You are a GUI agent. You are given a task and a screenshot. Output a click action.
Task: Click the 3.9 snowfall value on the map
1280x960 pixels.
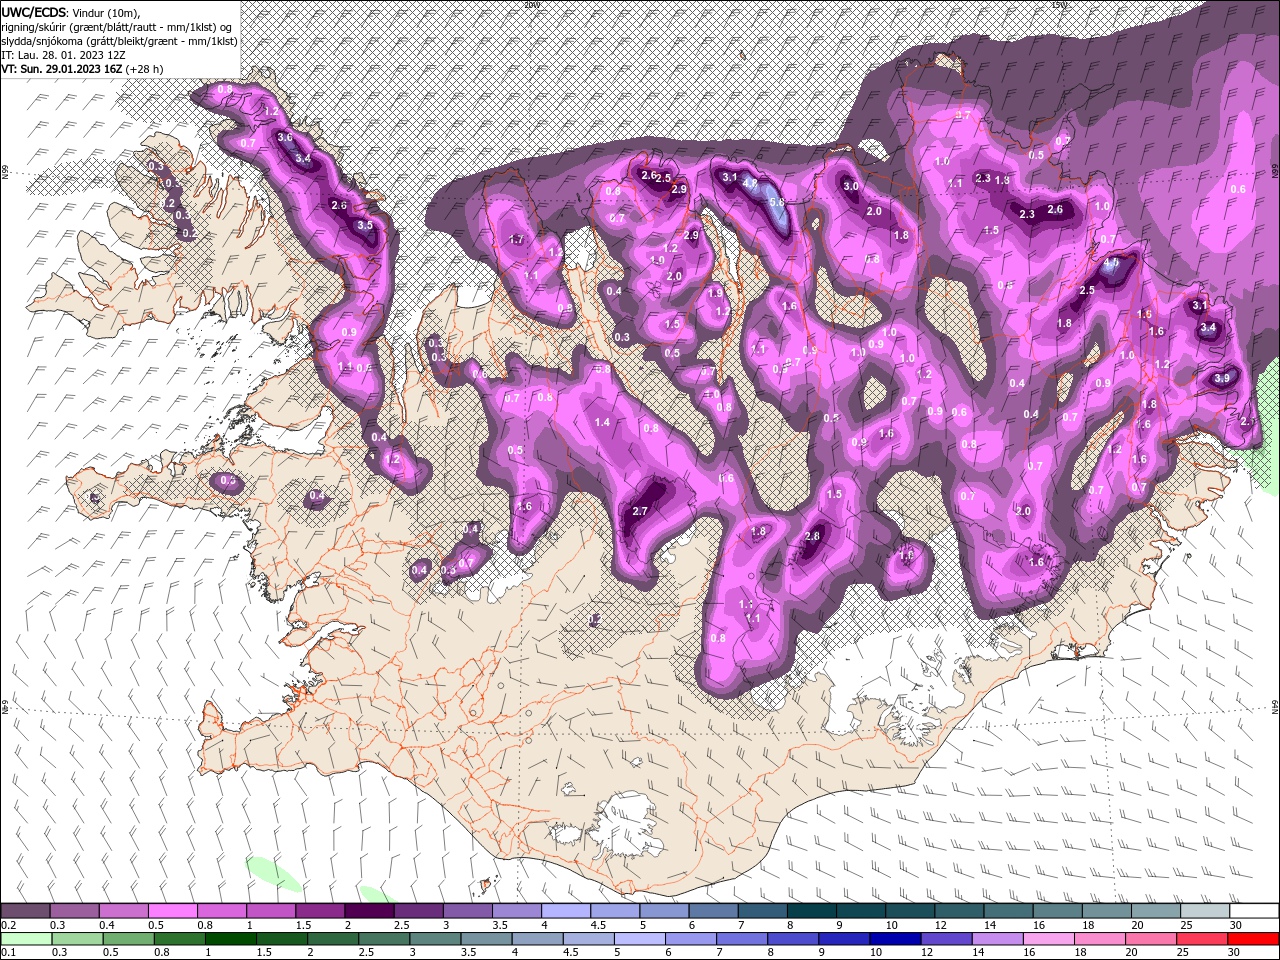1222,379
